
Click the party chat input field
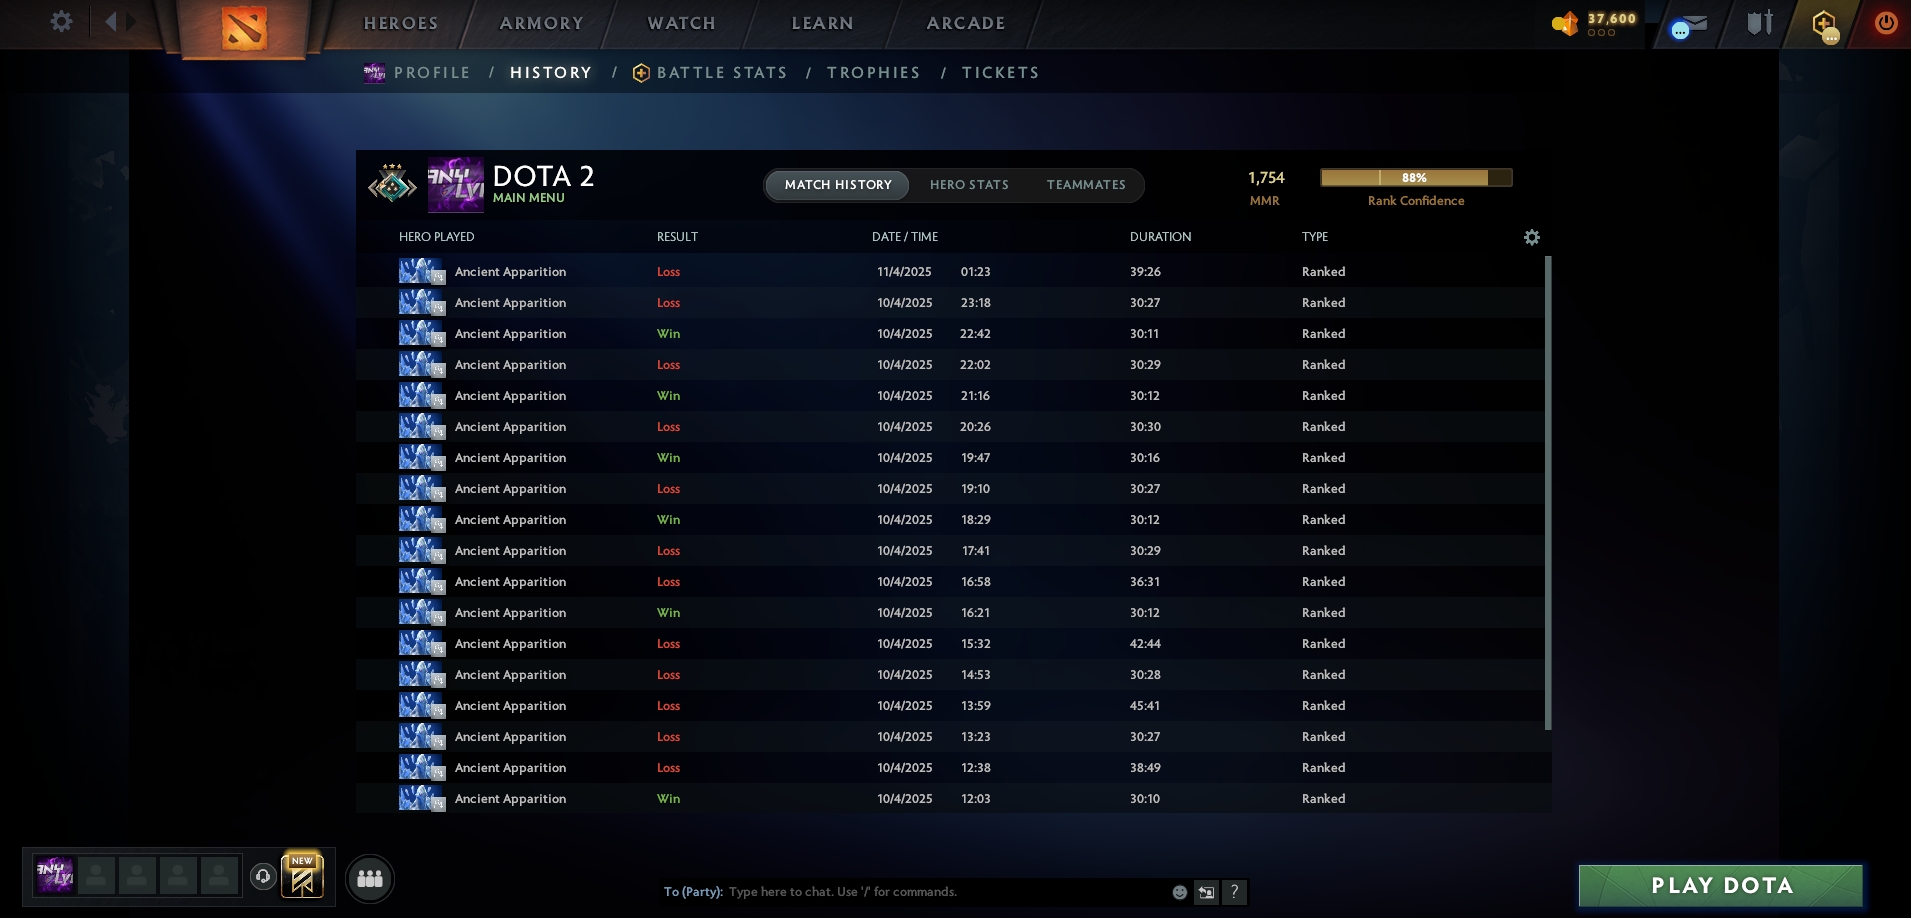click(940, 892)
